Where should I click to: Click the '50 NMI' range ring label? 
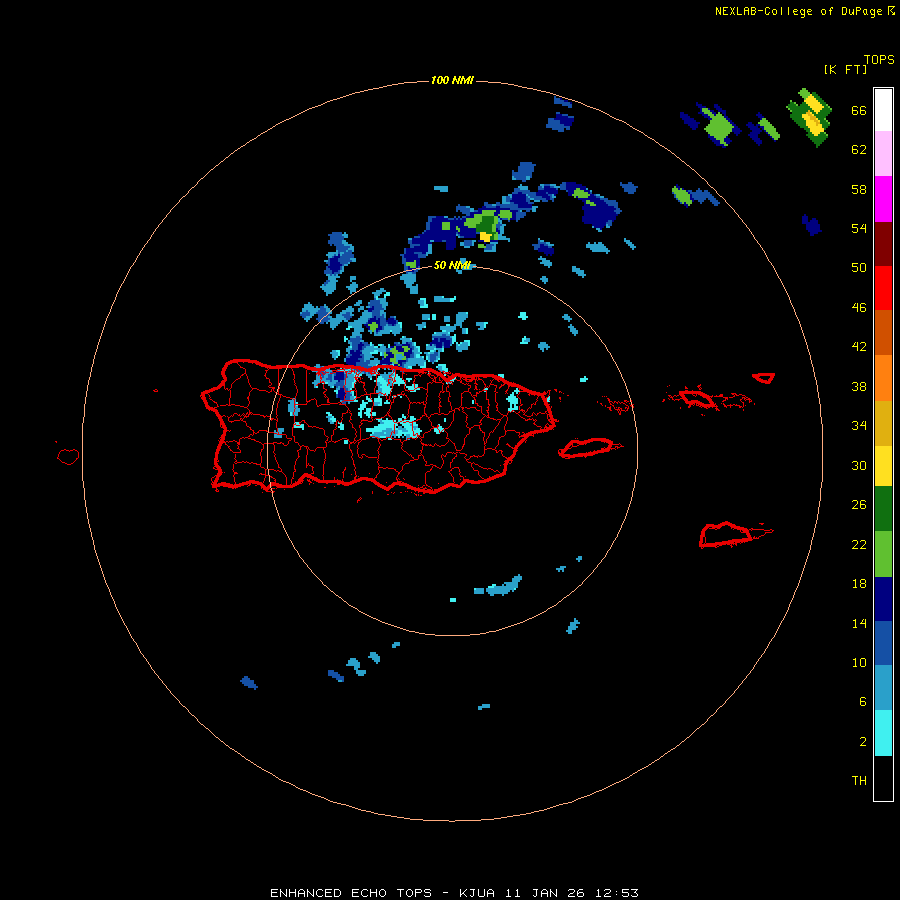pos(452,265)
